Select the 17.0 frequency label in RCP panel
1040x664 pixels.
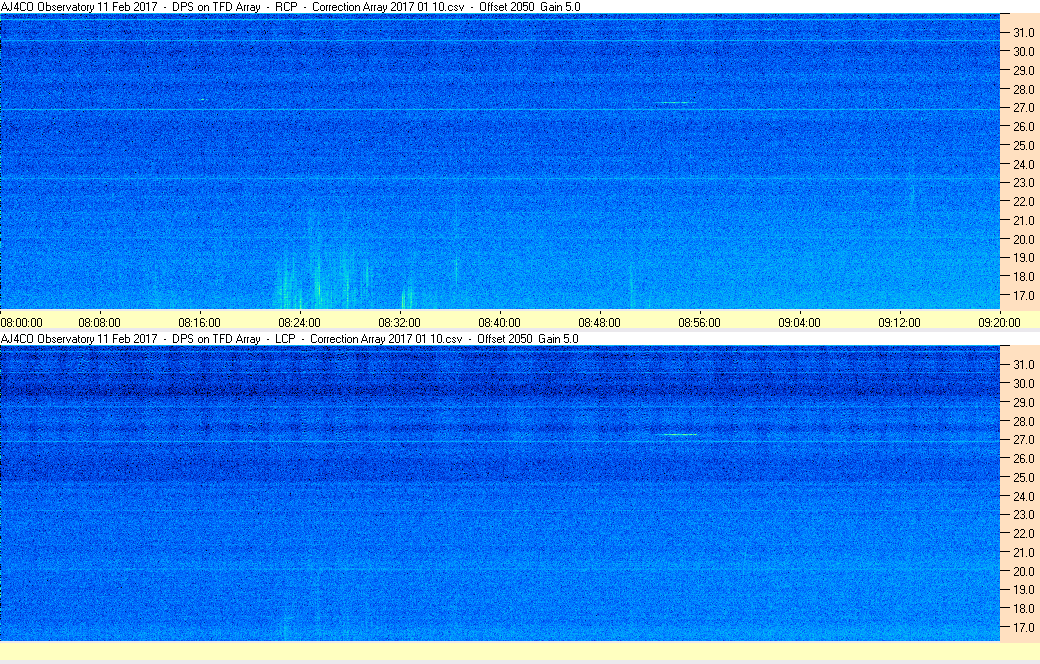click(x=1023, y=295)
